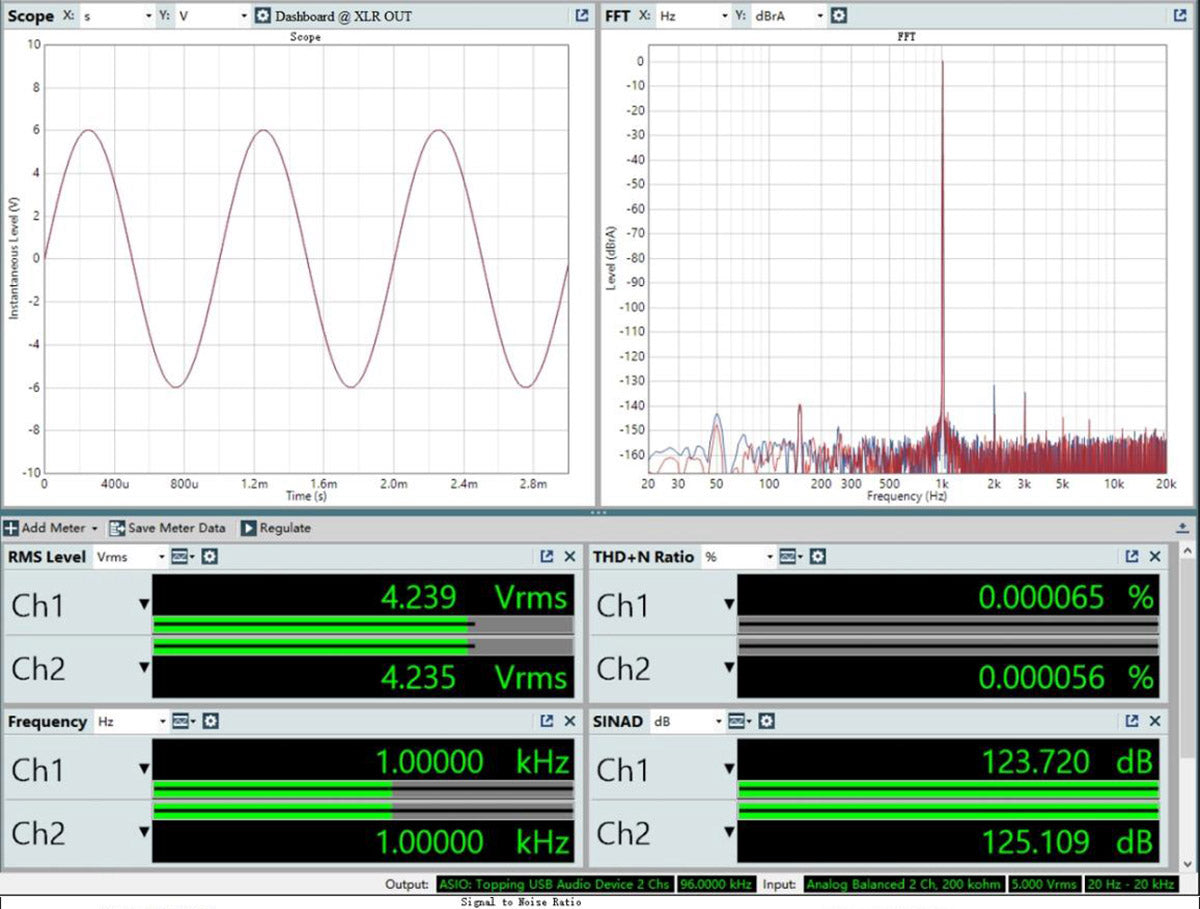Open RMS Level meter settings gear
1200x909 pixels.
[209, 557]
